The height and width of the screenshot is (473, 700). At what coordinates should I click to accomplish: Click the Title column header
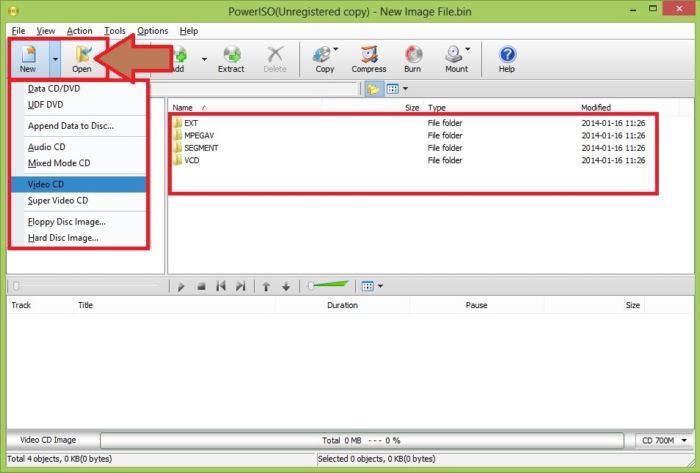175,305
